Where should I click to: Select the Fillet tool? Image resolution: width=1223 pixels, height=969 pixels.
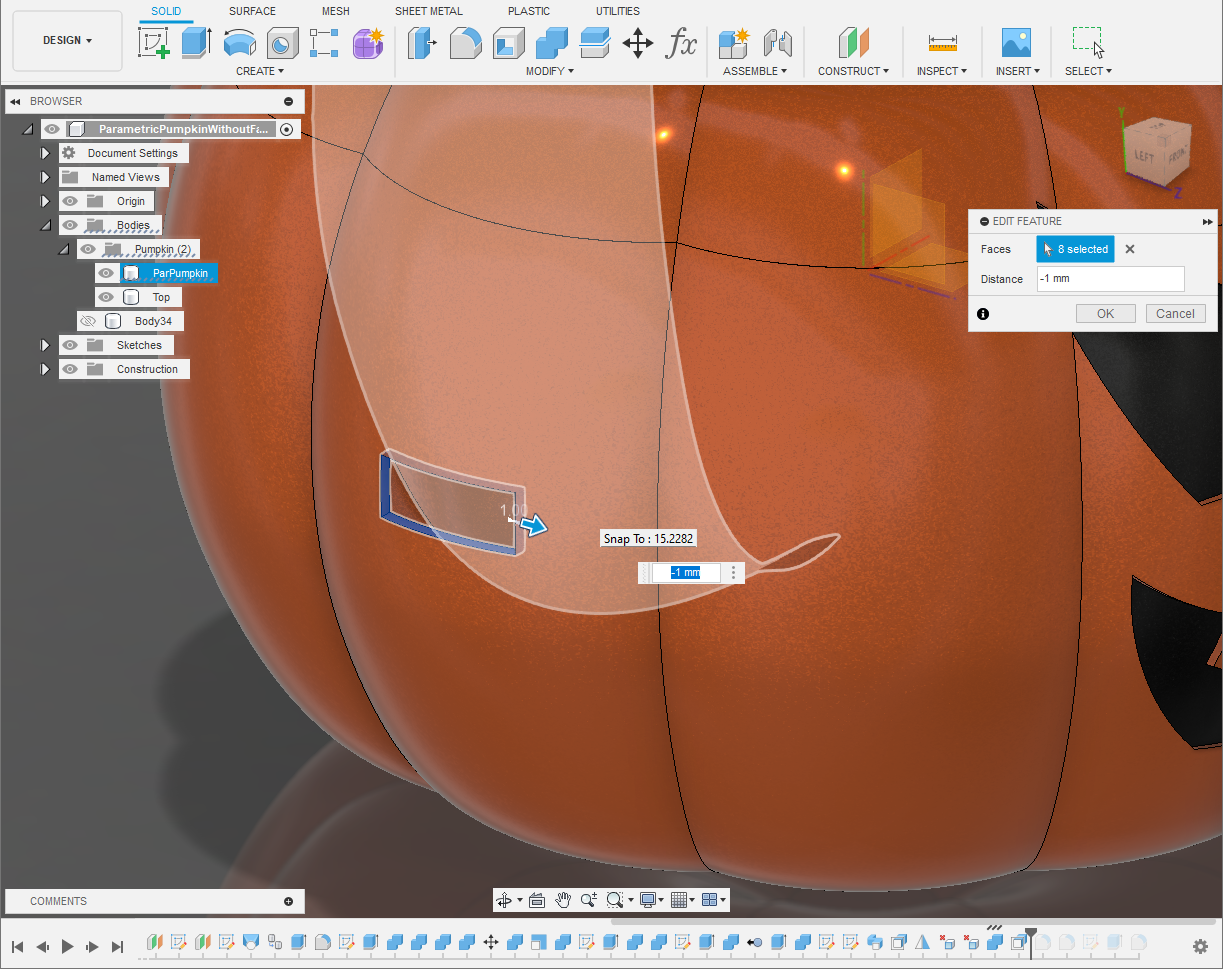point(465,43)
